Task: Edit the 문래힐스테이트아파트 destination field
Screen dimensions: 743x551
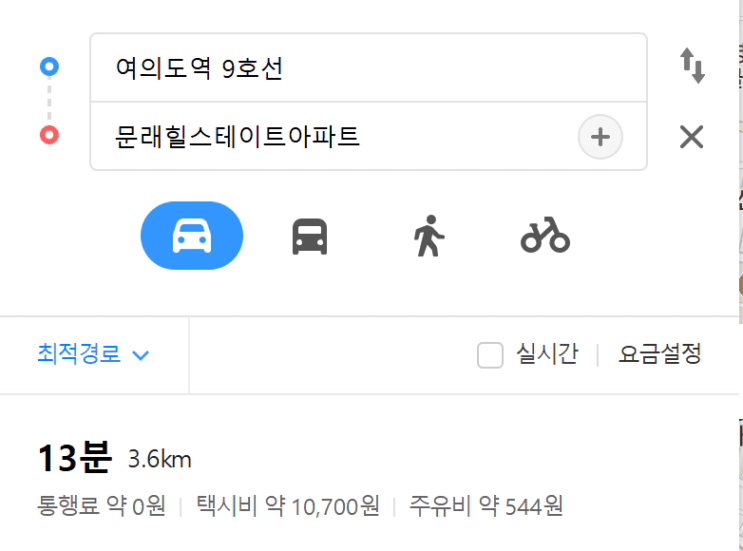Action: click(332, 136)
